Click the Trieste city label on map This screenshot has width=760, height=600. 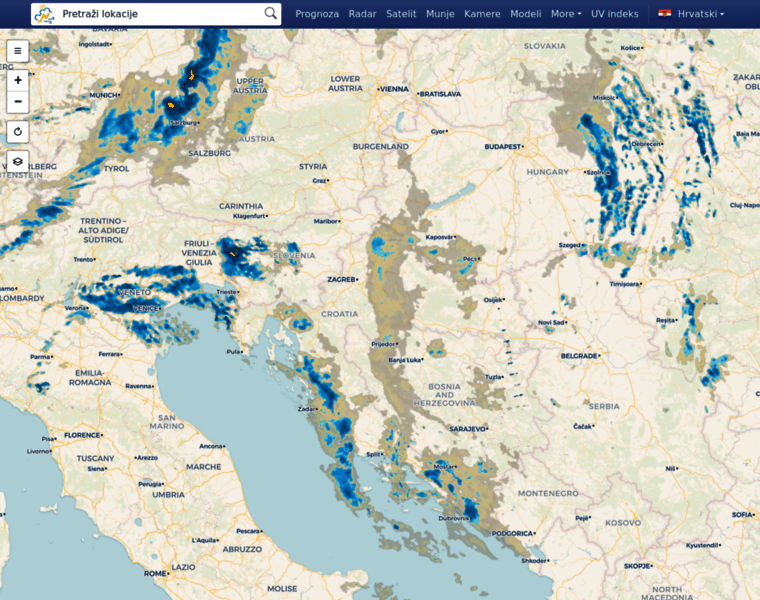point(226,292)
